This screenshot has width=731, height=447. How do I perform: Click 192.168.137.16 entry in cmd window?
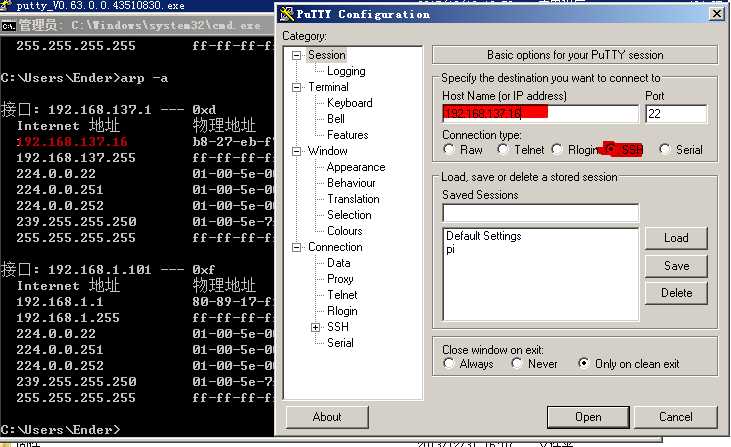pyautogui.click(x=72, y=142)
